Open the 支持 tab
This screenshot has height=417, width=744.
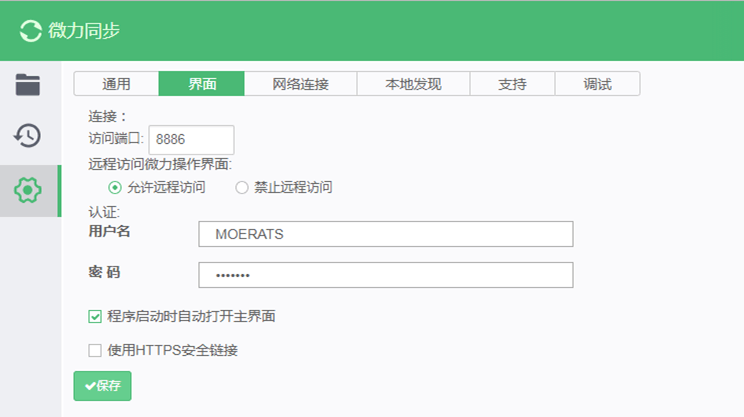(512, 84)
